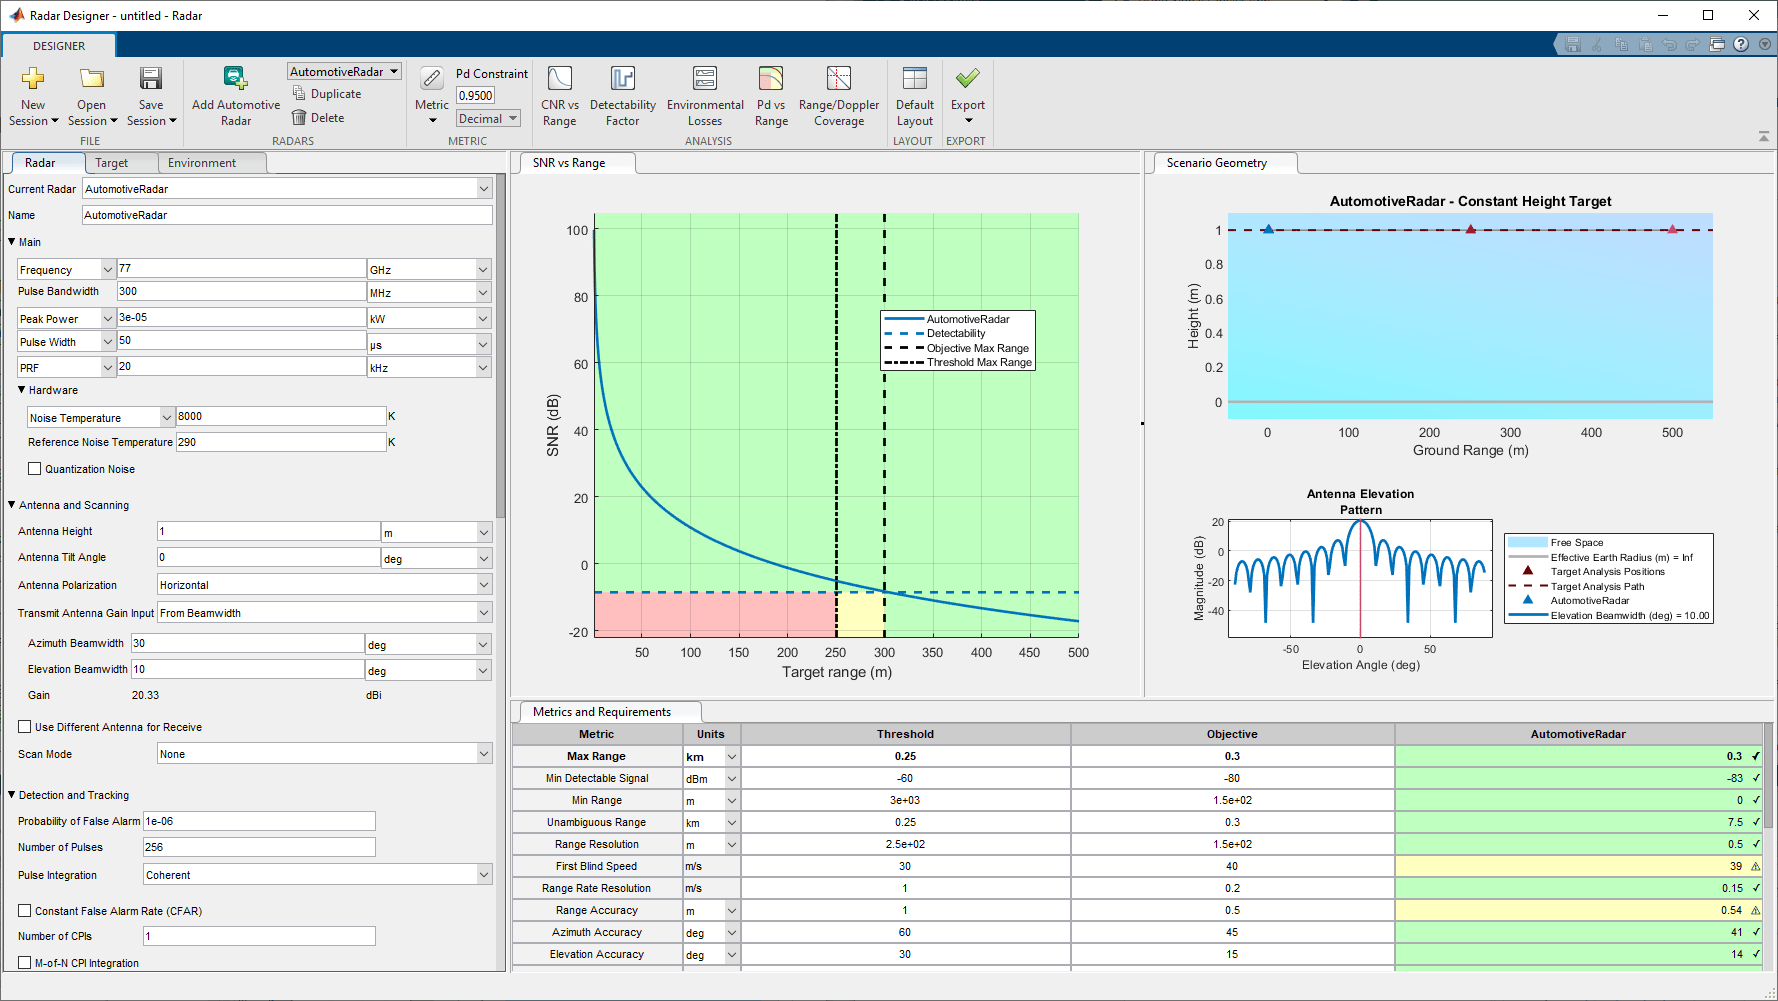Restore the Default Layout
The width and height of the screenshot is (1778, 1001).
pos(913,95)
